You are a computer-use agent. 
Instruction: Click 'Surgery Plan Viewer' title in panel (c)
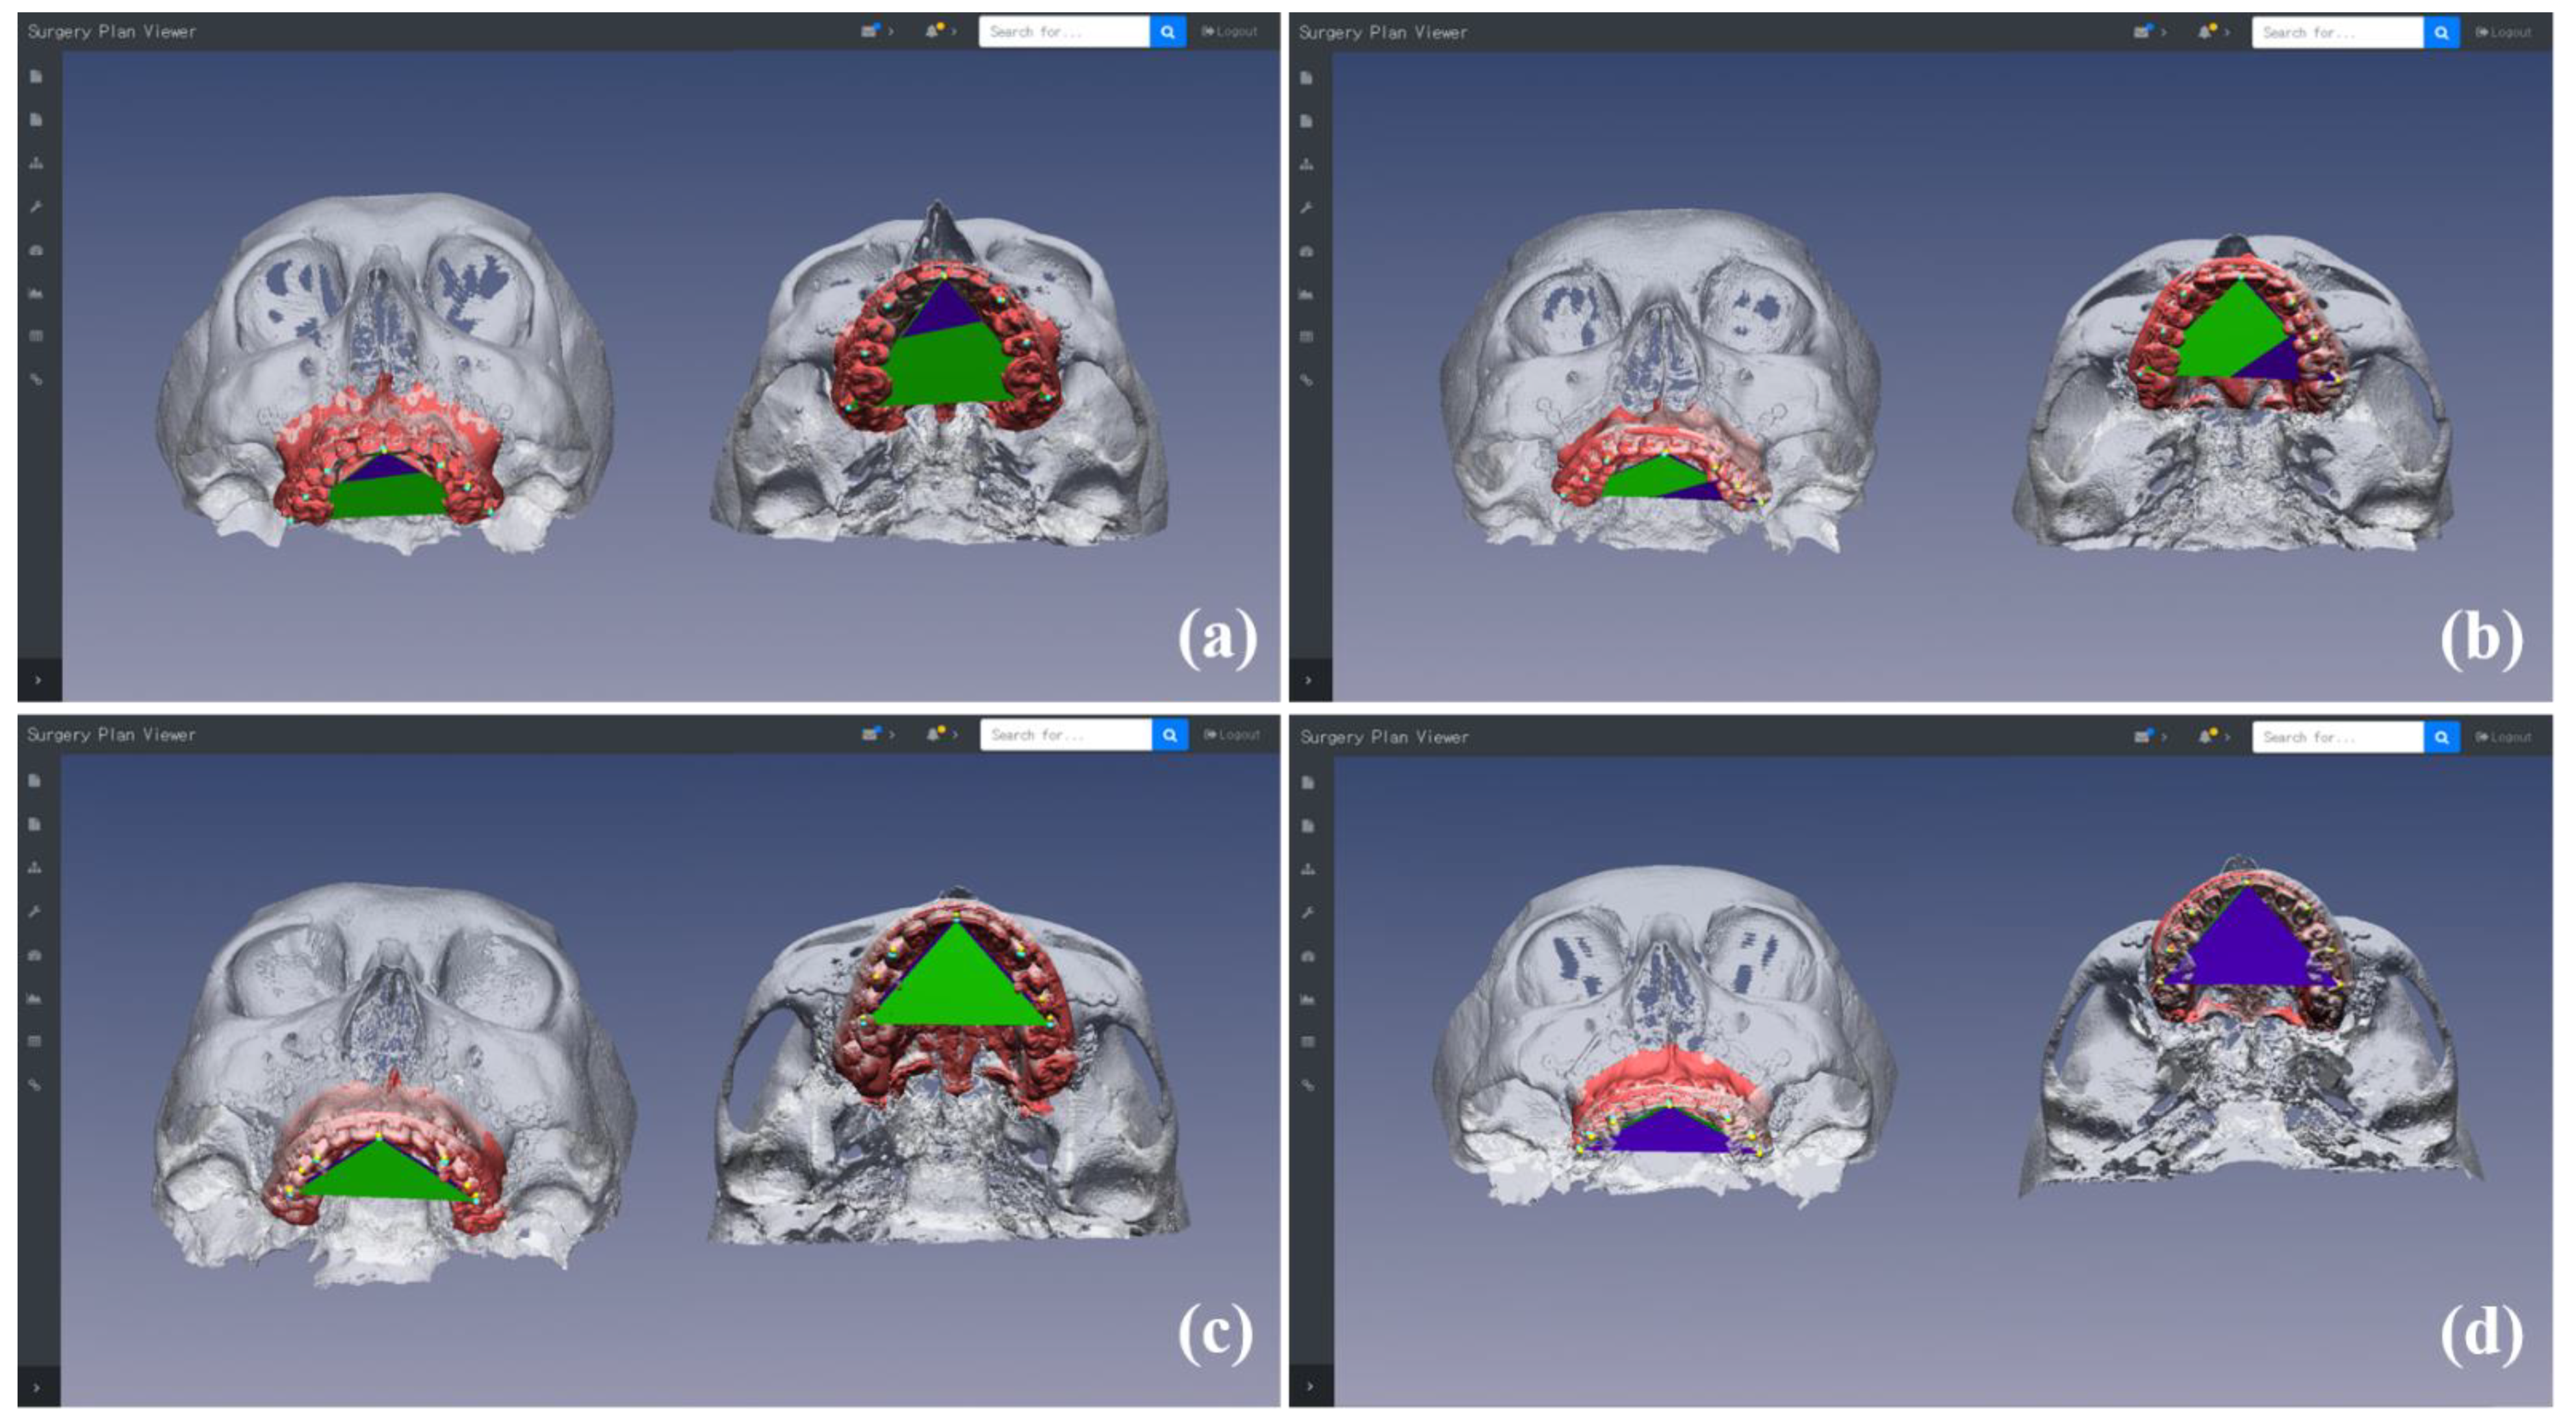pos(111,735)
